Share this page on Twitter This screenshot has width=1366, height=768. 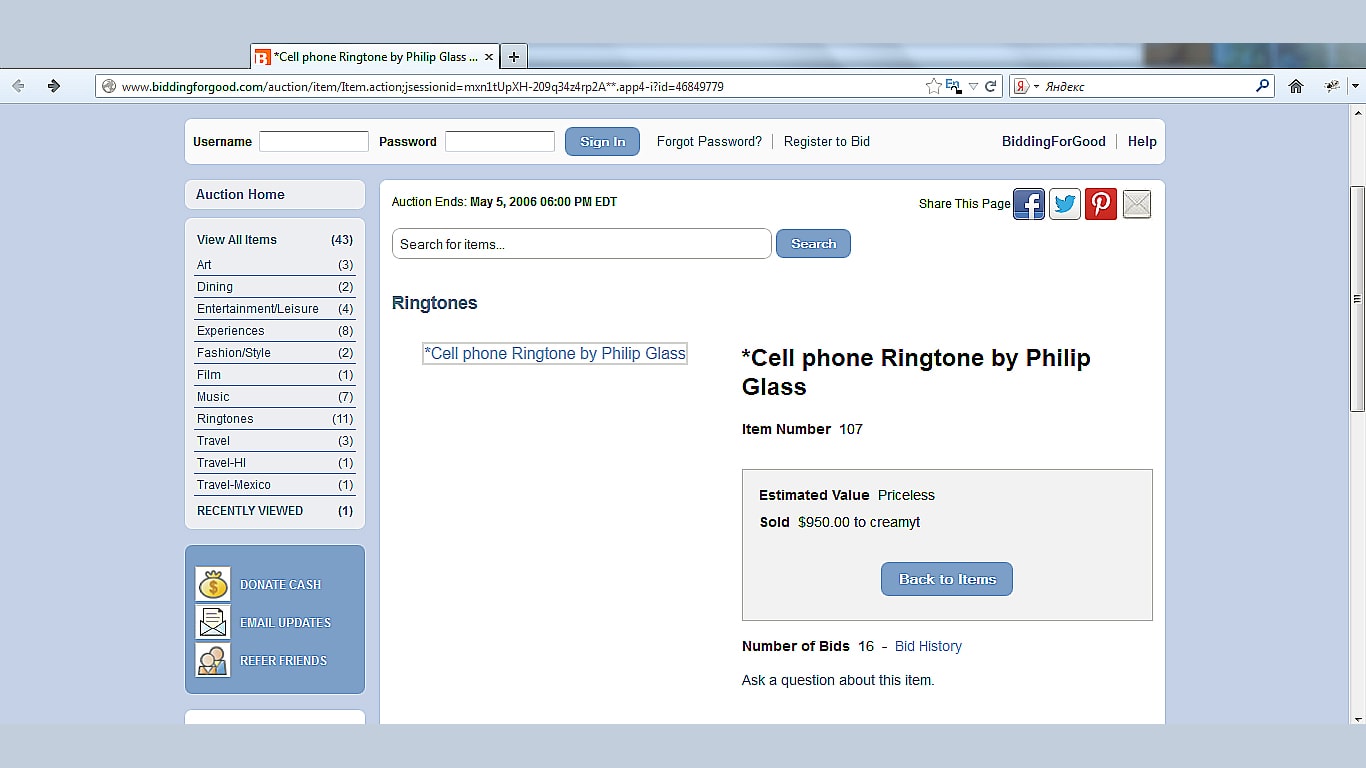click(x=1065, y=204)
